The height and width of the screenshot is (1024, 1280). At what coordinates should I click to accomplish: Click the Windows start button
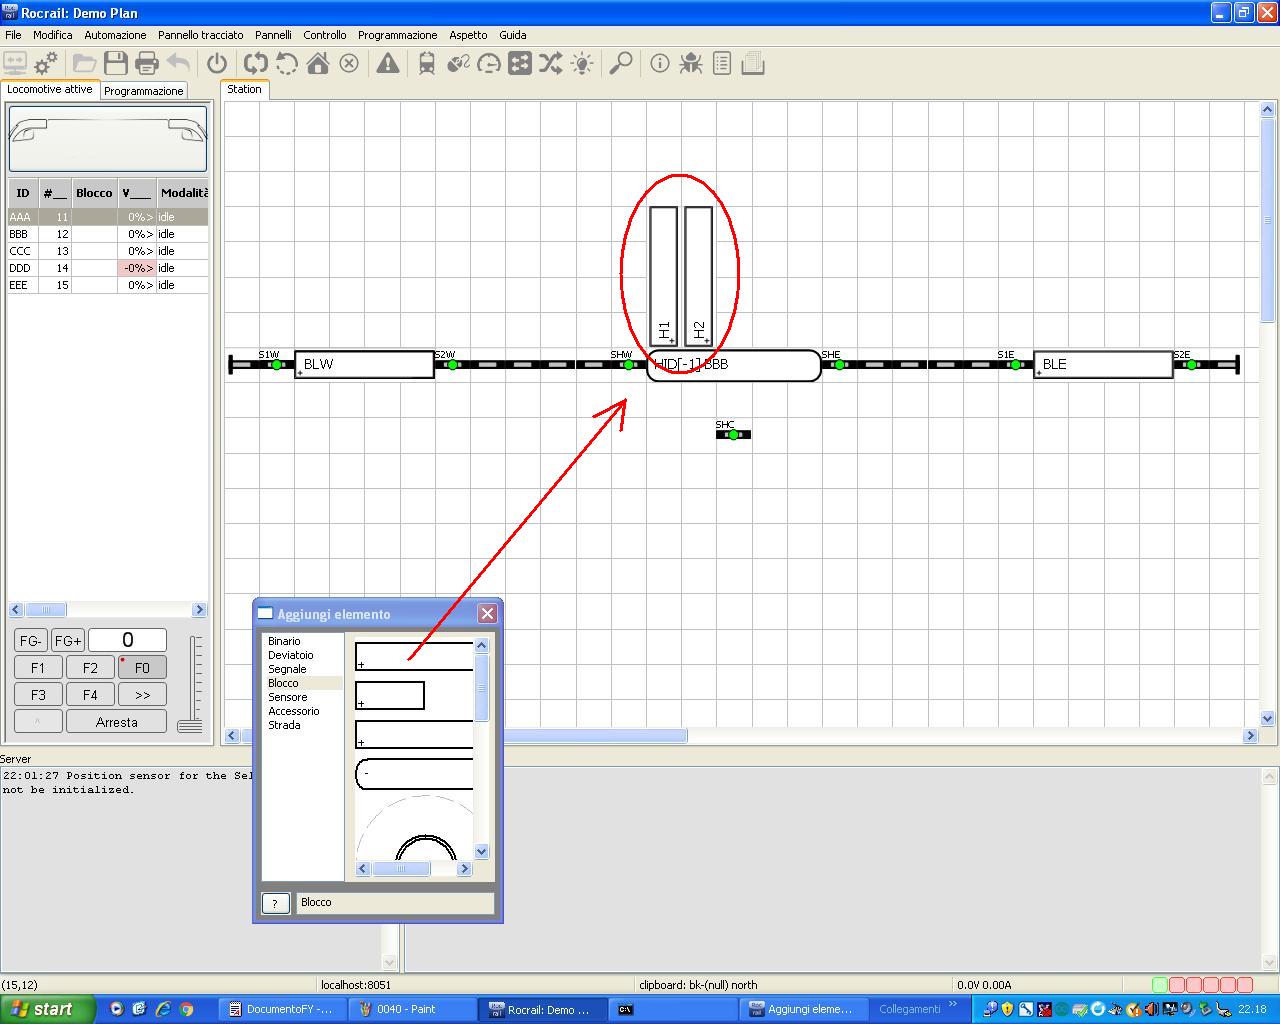pos(48,1009)
